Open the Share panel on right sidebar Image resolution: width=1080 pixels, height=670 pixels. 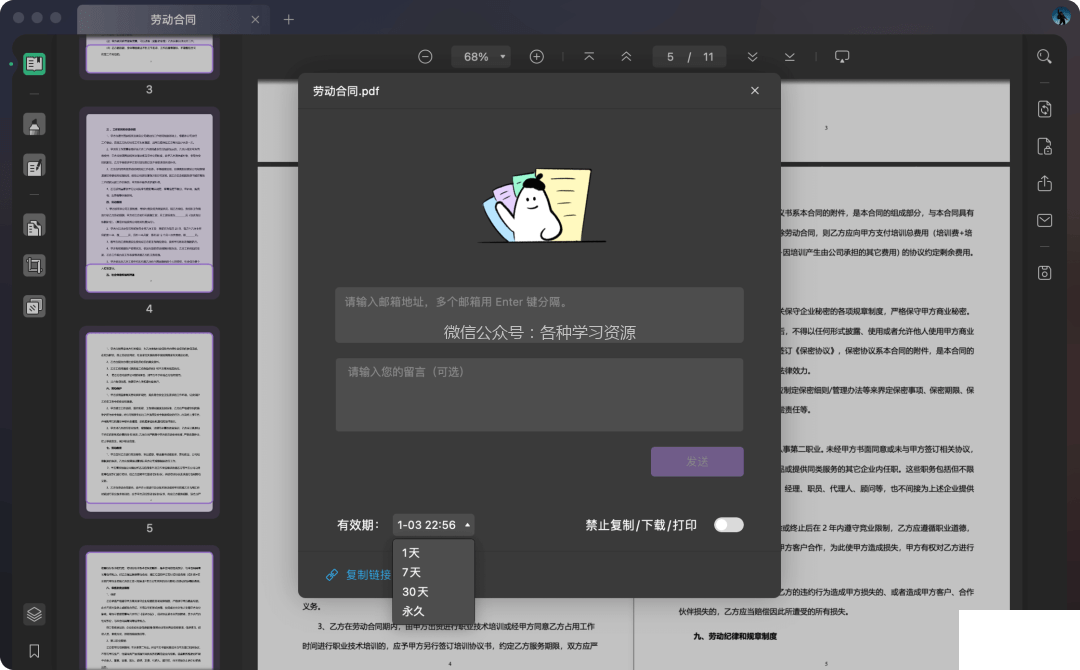coord(1044,184)
